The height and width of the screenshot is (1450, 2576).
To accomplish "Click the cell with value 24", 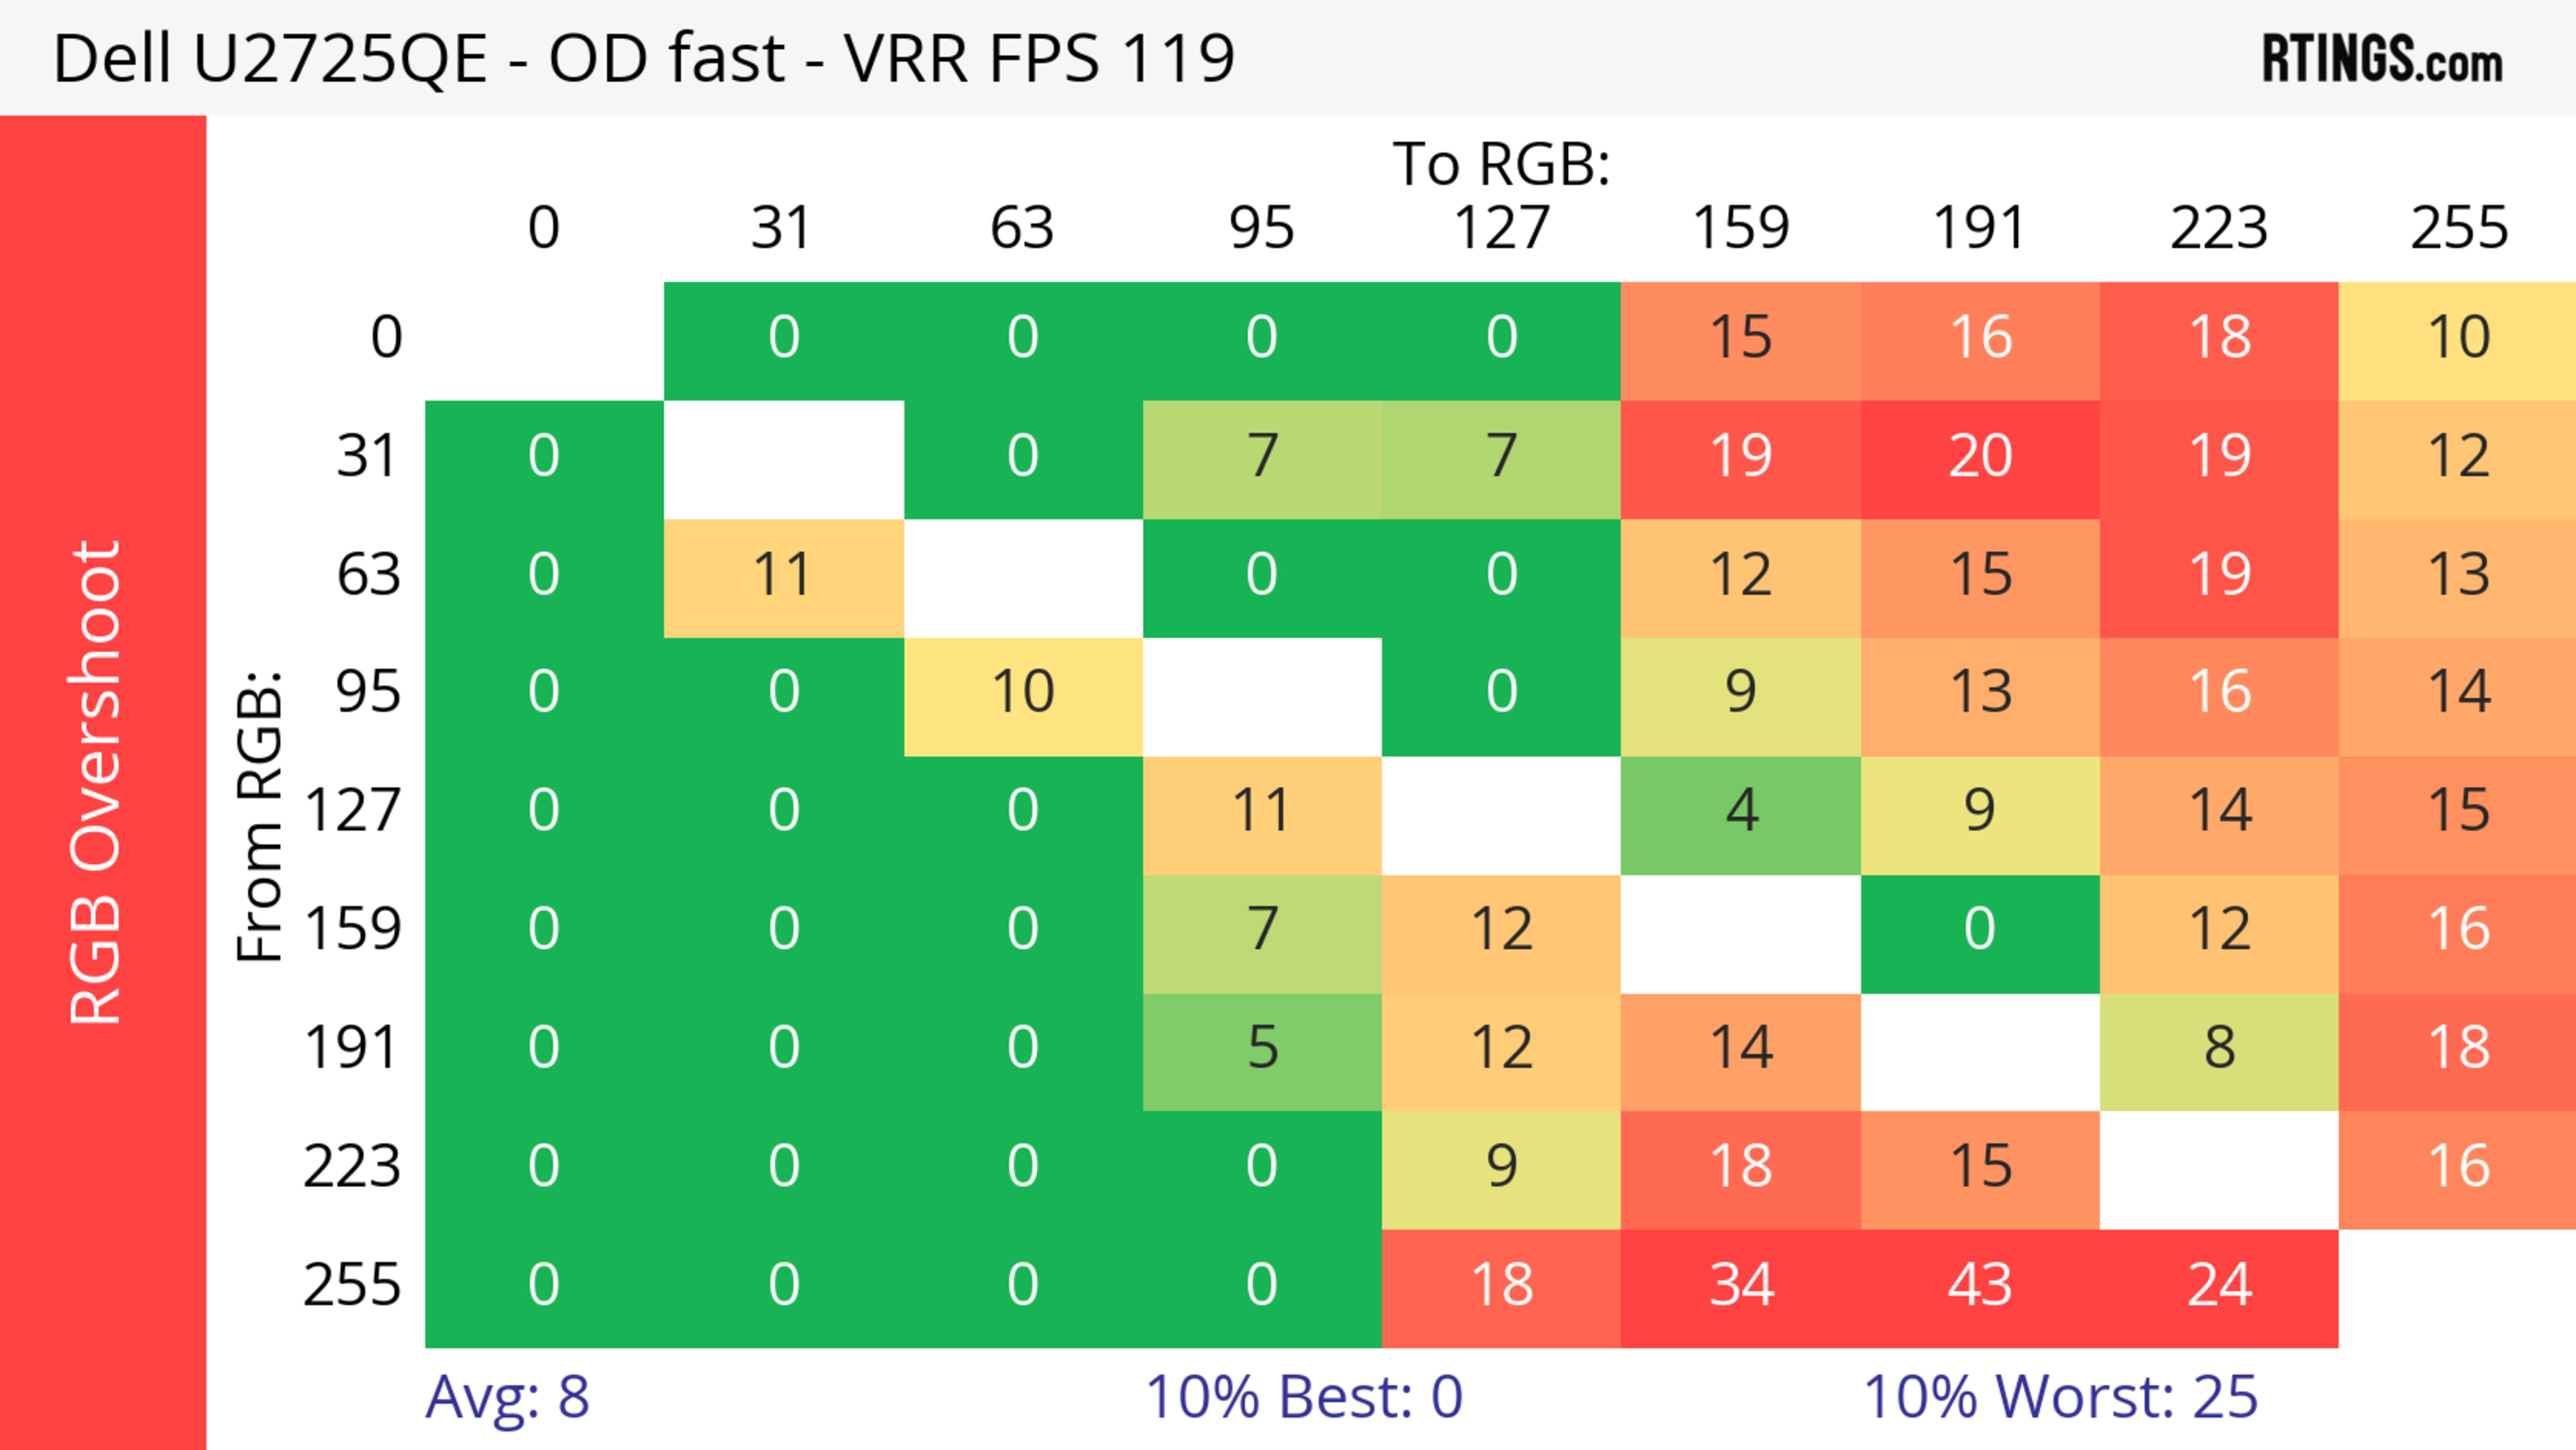I will tap(2219, 1286).
